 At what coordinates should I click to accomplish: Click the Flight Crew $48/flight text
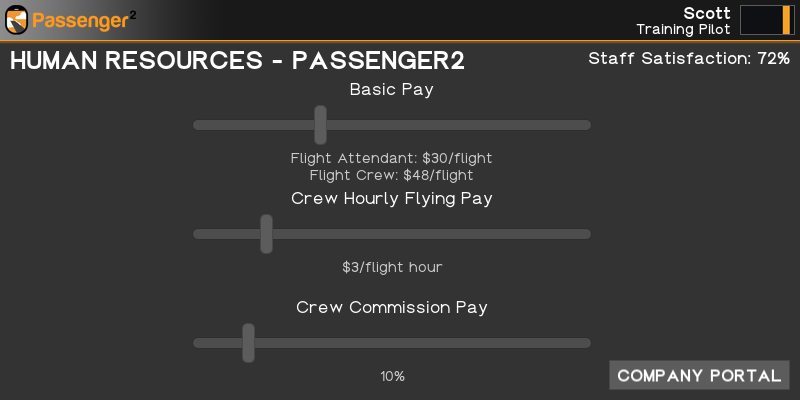pyautogui.click(x=391, y=175)
